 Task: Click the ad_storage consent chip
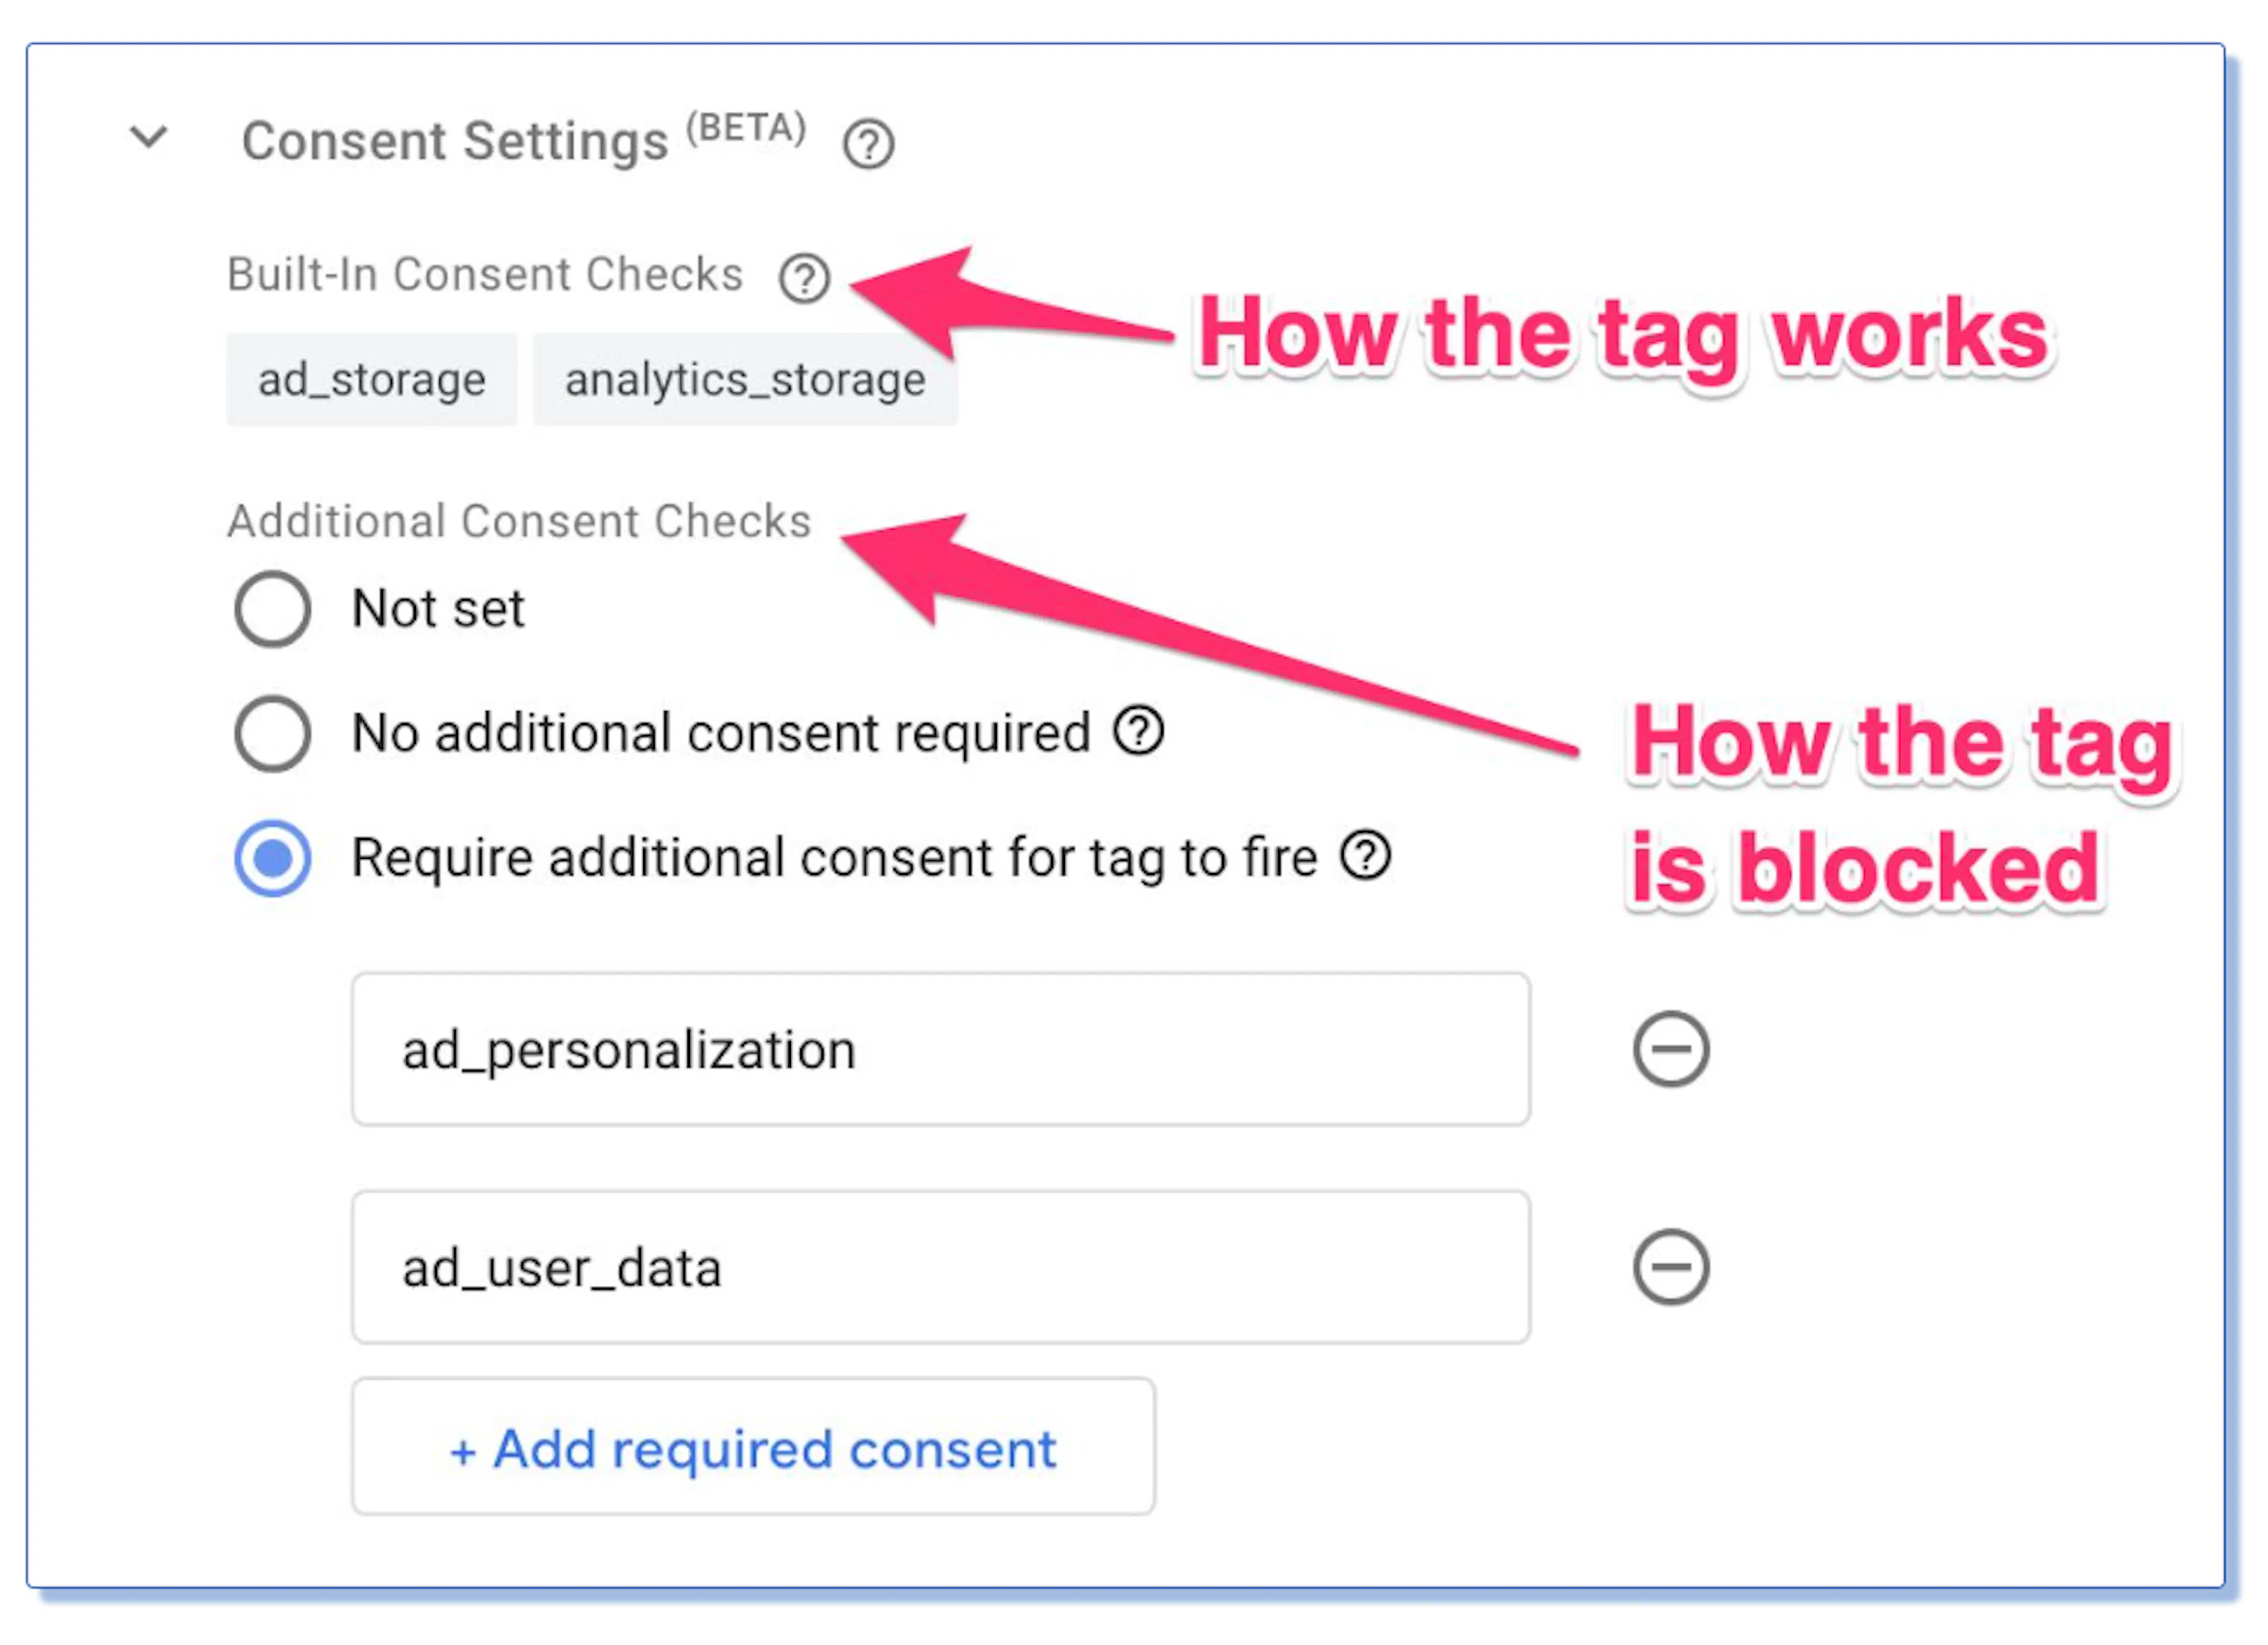pyautogui.click(x=372, y=380)
